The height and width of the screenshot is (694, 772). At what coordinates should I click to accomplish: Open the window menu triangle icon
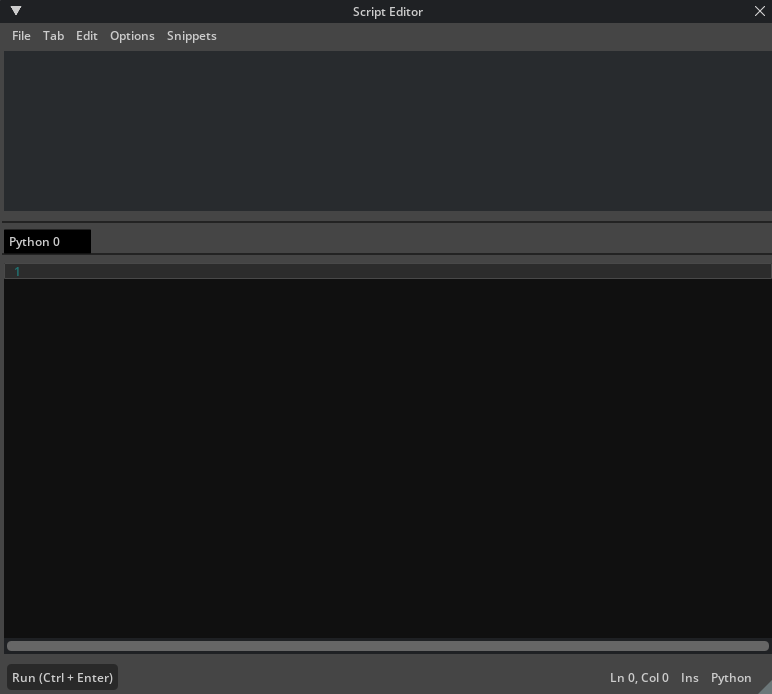(x=15, y=11)
